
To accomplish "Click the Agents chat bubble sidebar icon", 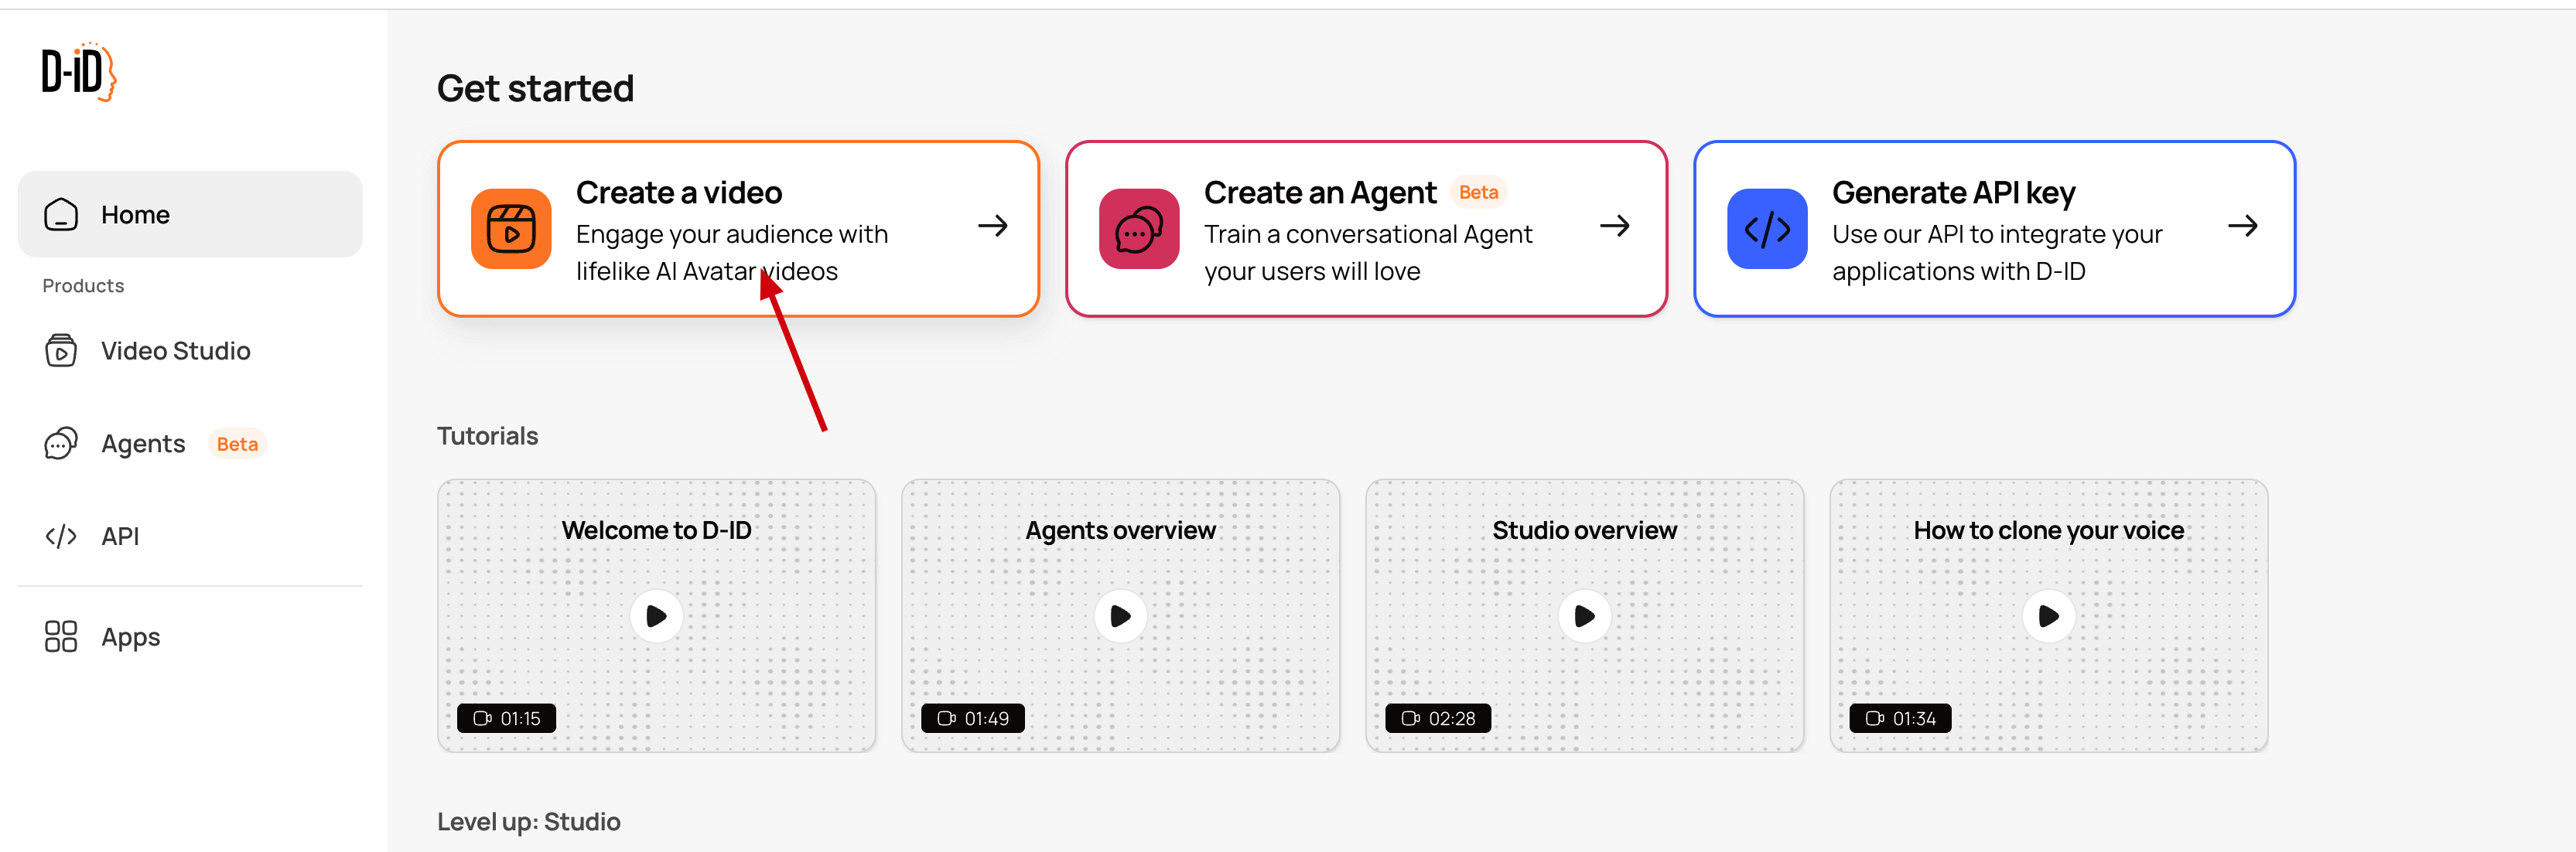I will coord(60,444).
